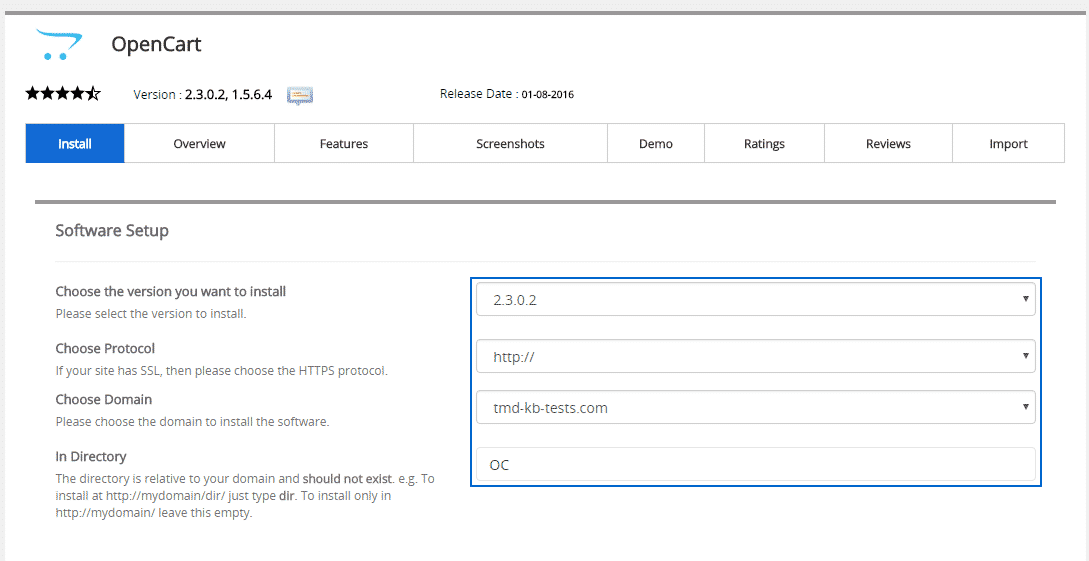This screenshot has width=1089, height=561.
Task: Open the Reviews tab
Action: tap(888, 144)
